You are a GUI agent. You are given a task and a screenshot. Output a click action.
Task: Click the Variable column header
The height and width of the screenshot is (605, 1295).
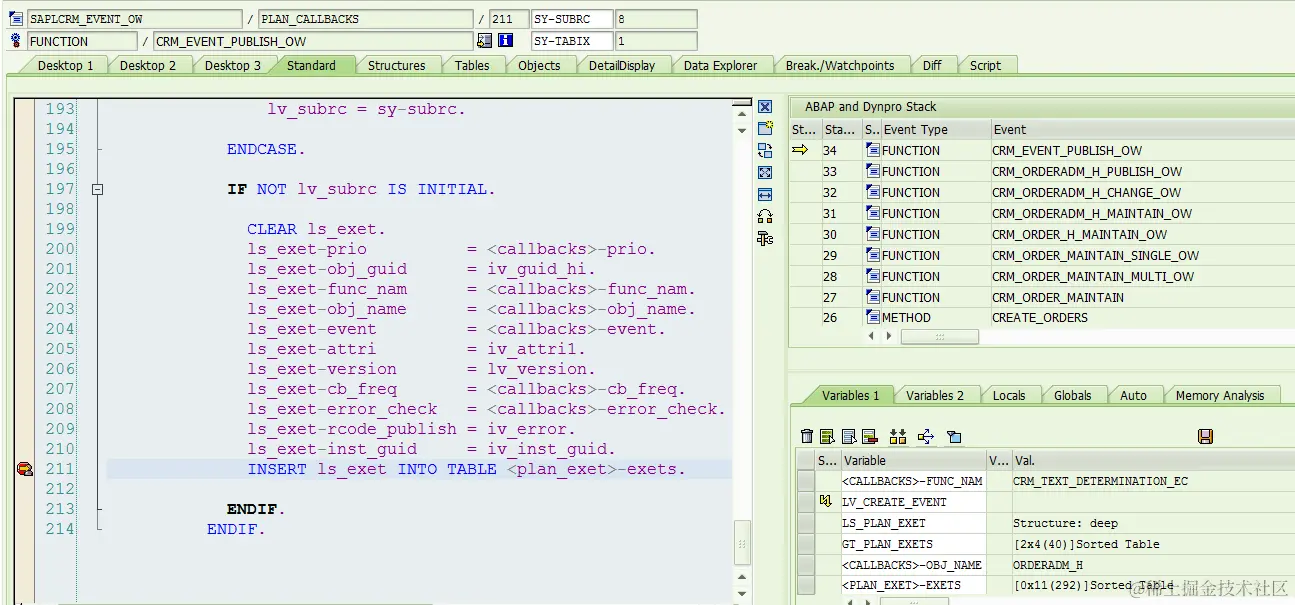tap(913, 461)
